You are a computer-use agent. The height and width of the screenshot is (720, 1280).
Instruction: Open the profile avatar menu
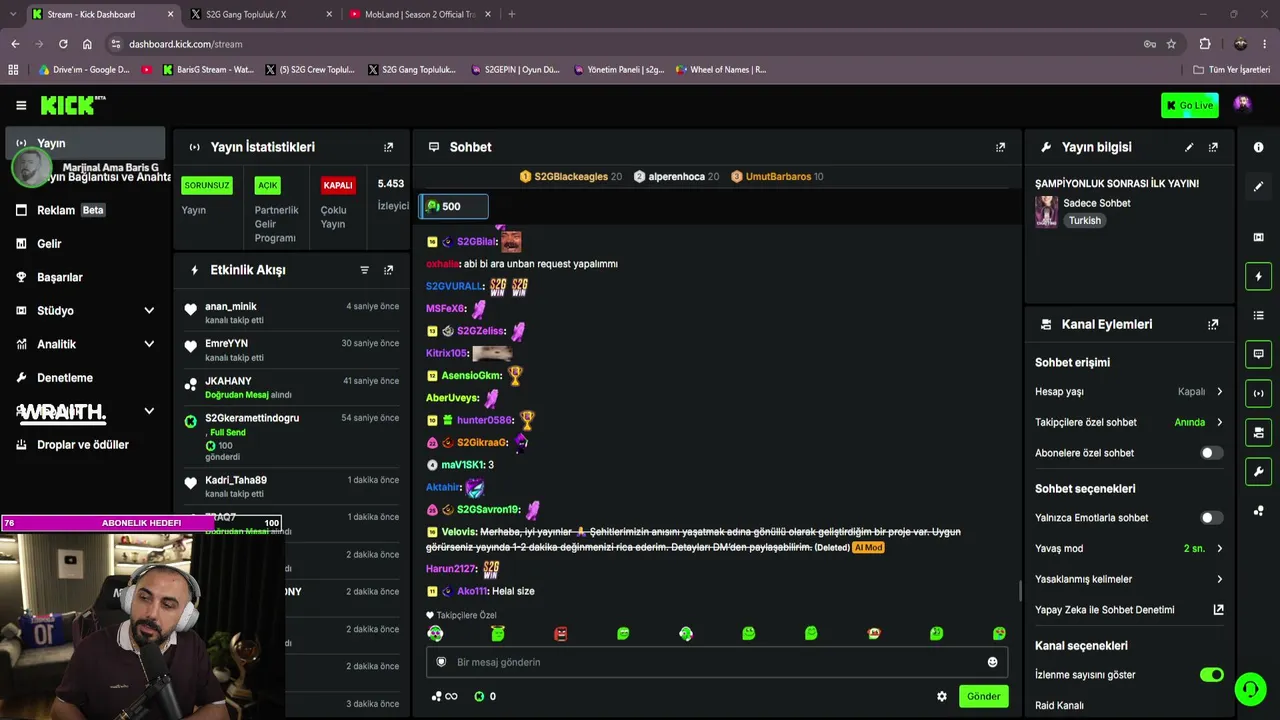[1242, 105]
